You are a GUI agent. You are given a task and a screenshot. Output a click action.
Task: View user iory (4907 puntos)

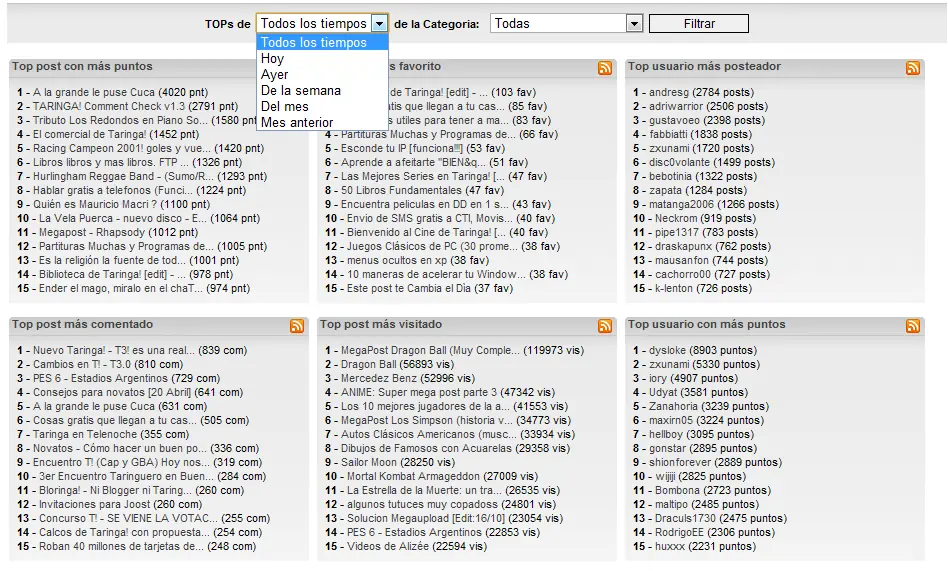click(658, 378)
